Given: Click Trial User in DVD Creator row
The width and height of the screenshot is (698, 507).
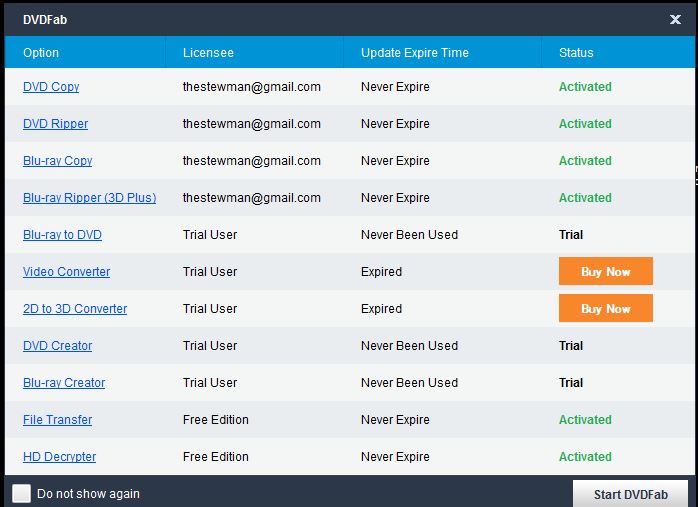Looking at the screenshot, I should (210, 345).
